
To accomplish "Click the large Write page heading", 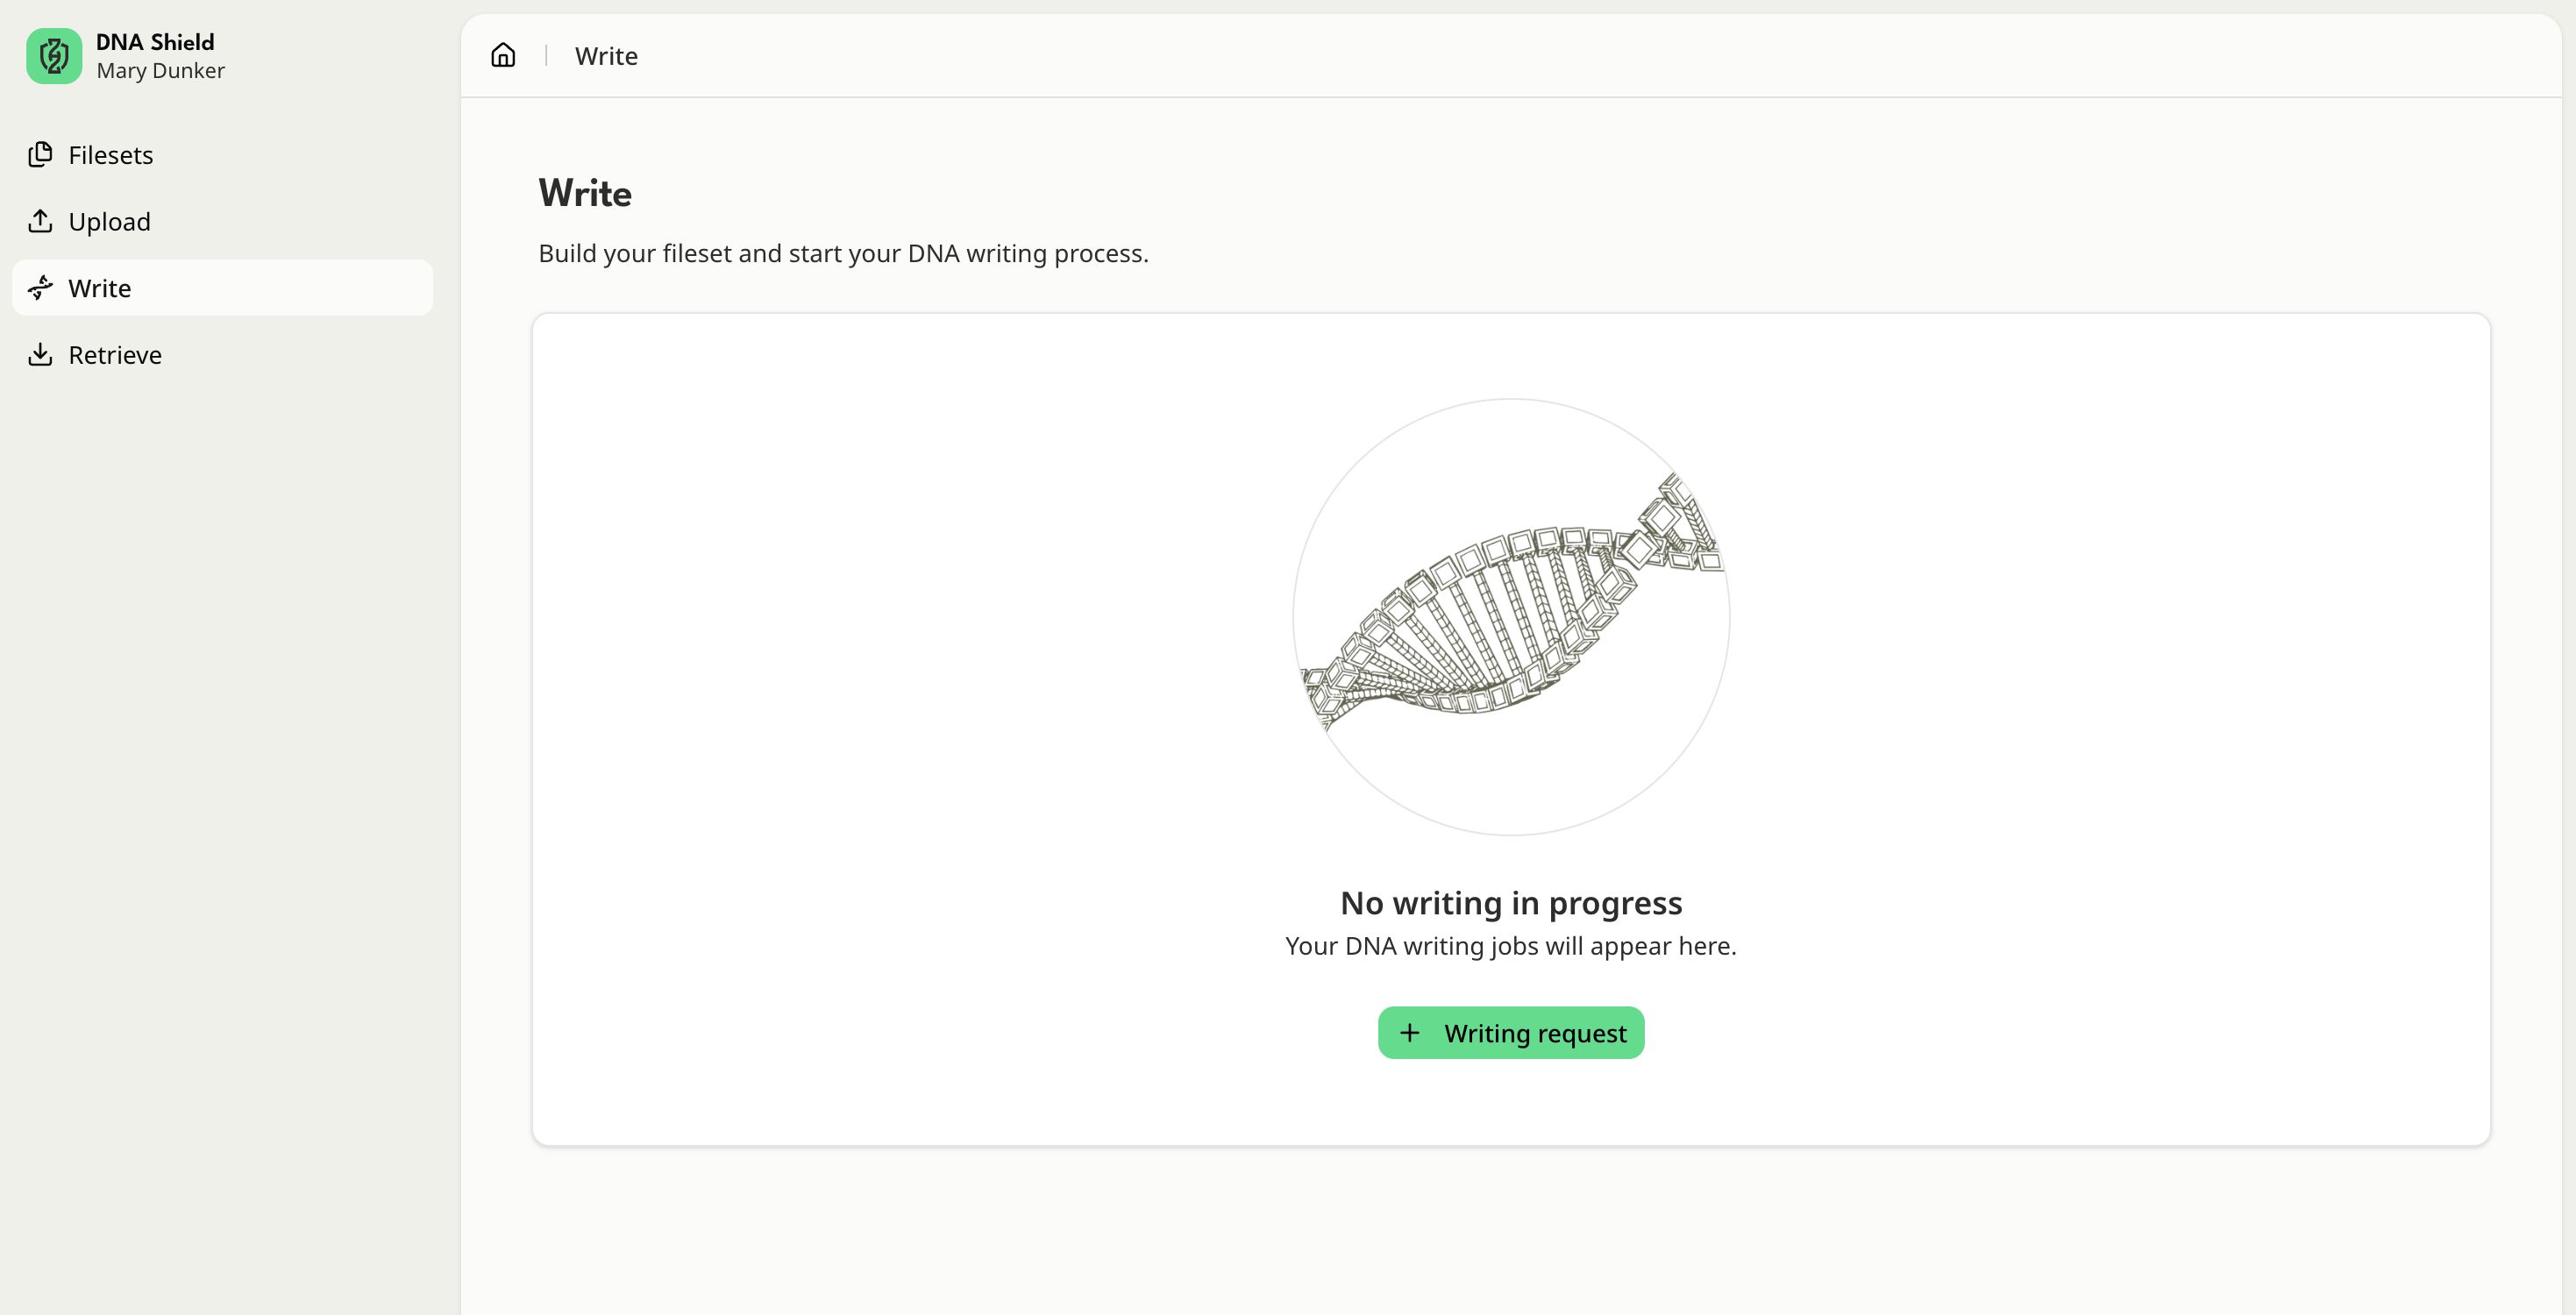I will tap(585, 193).
